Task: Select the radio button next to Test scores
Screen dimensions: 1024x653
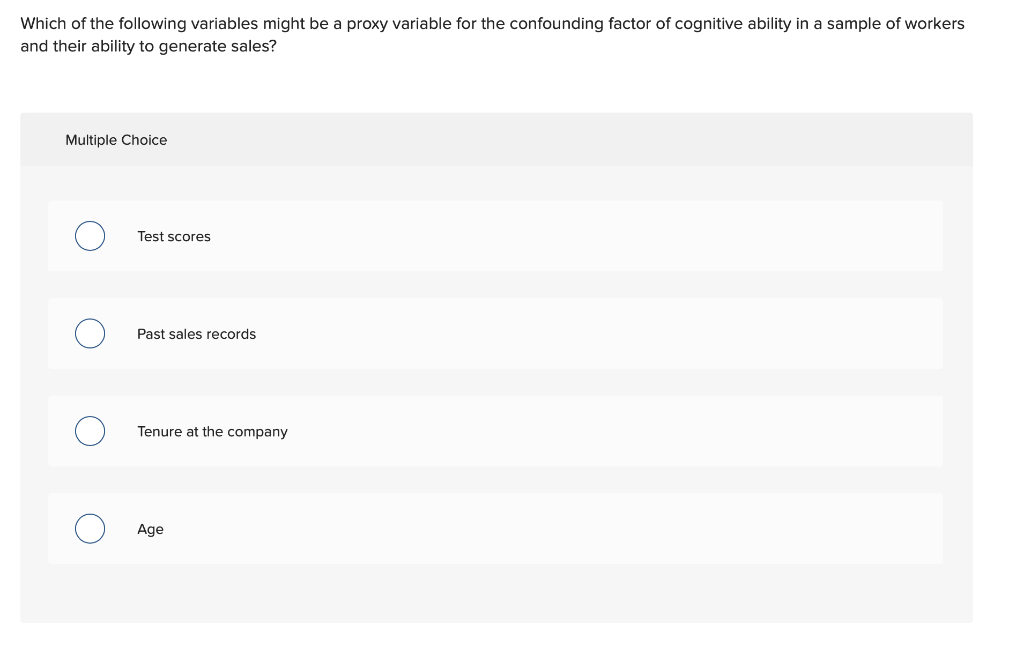Action: tap(89, 236)
